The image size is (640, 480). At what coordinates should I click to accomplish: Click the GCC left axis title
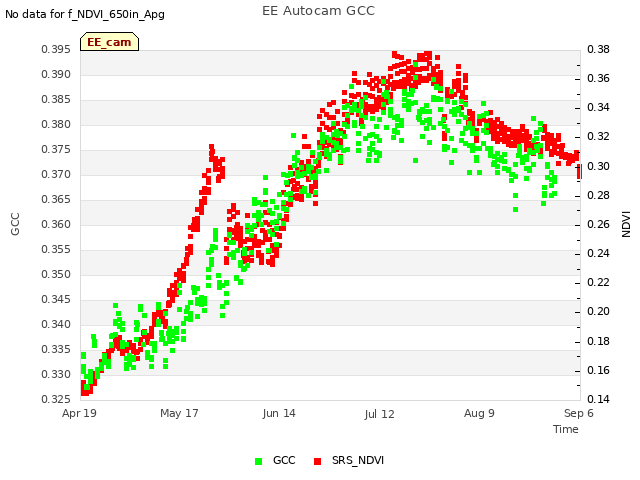15,224
